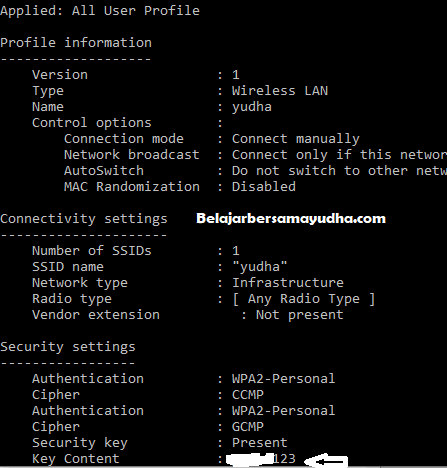The image size is (447, 468).
Task: Click the AutoSwitch label
Action: [x=104, y=171]
